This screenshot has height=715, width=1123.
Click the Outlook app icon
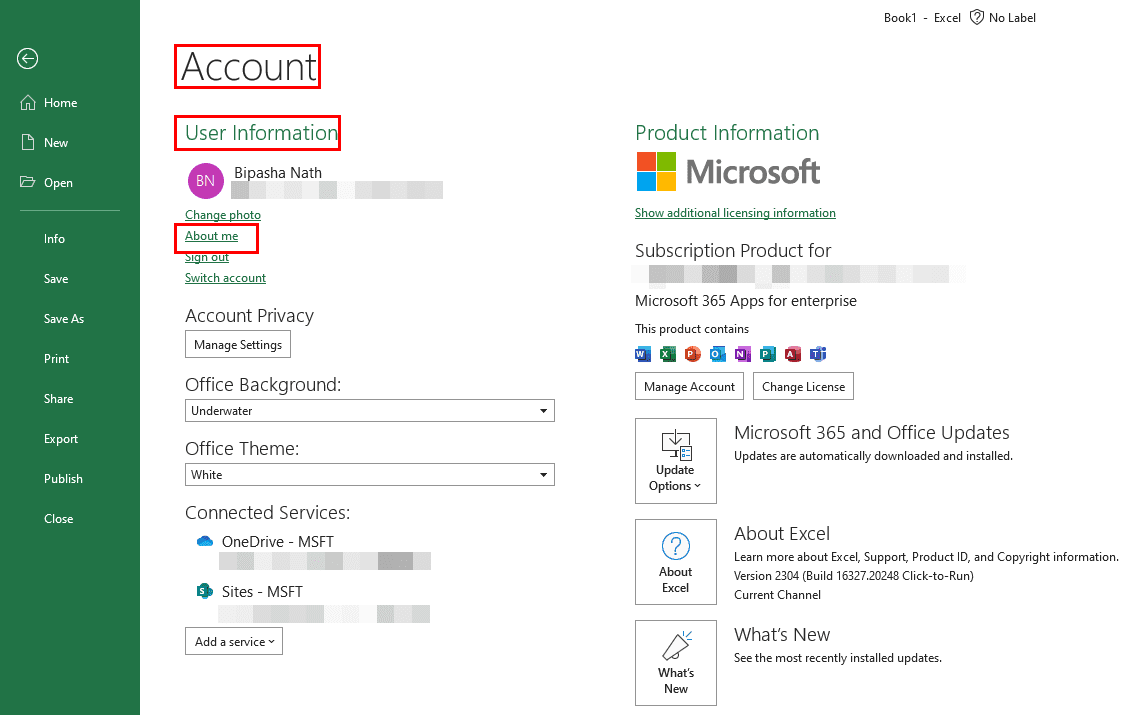coord(718,354)
